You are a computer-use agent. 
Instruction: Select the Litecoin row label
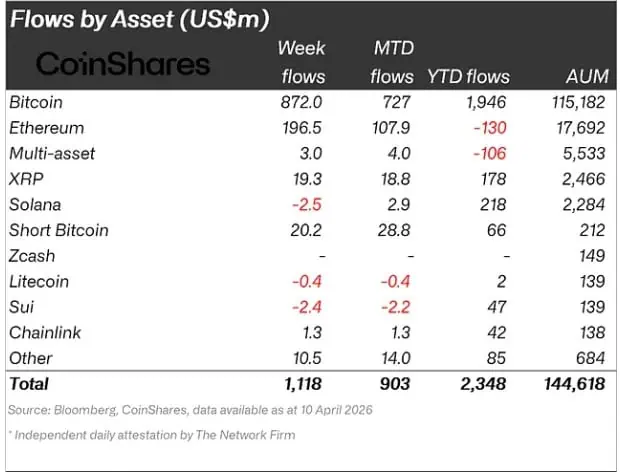coord(39,281)
